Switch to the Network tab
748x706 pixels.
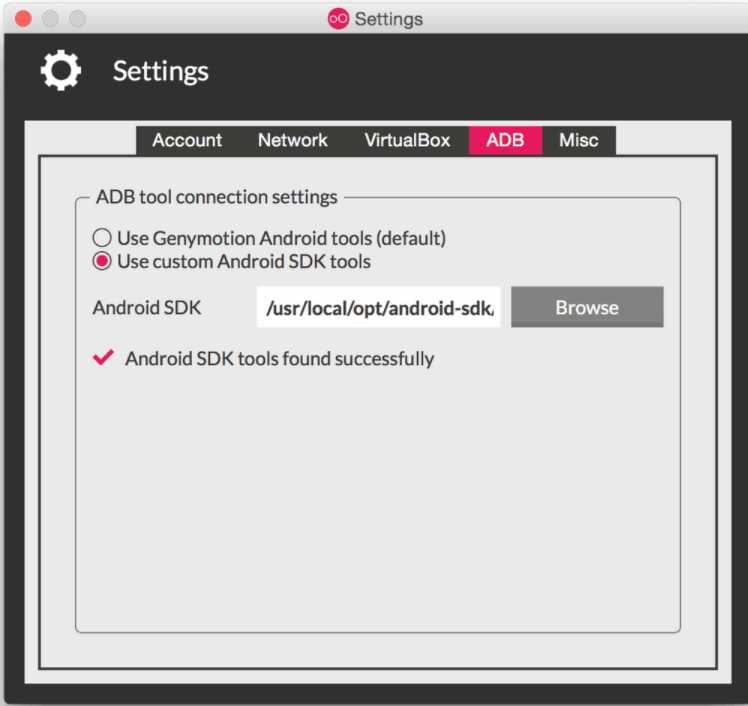[292, 141]
